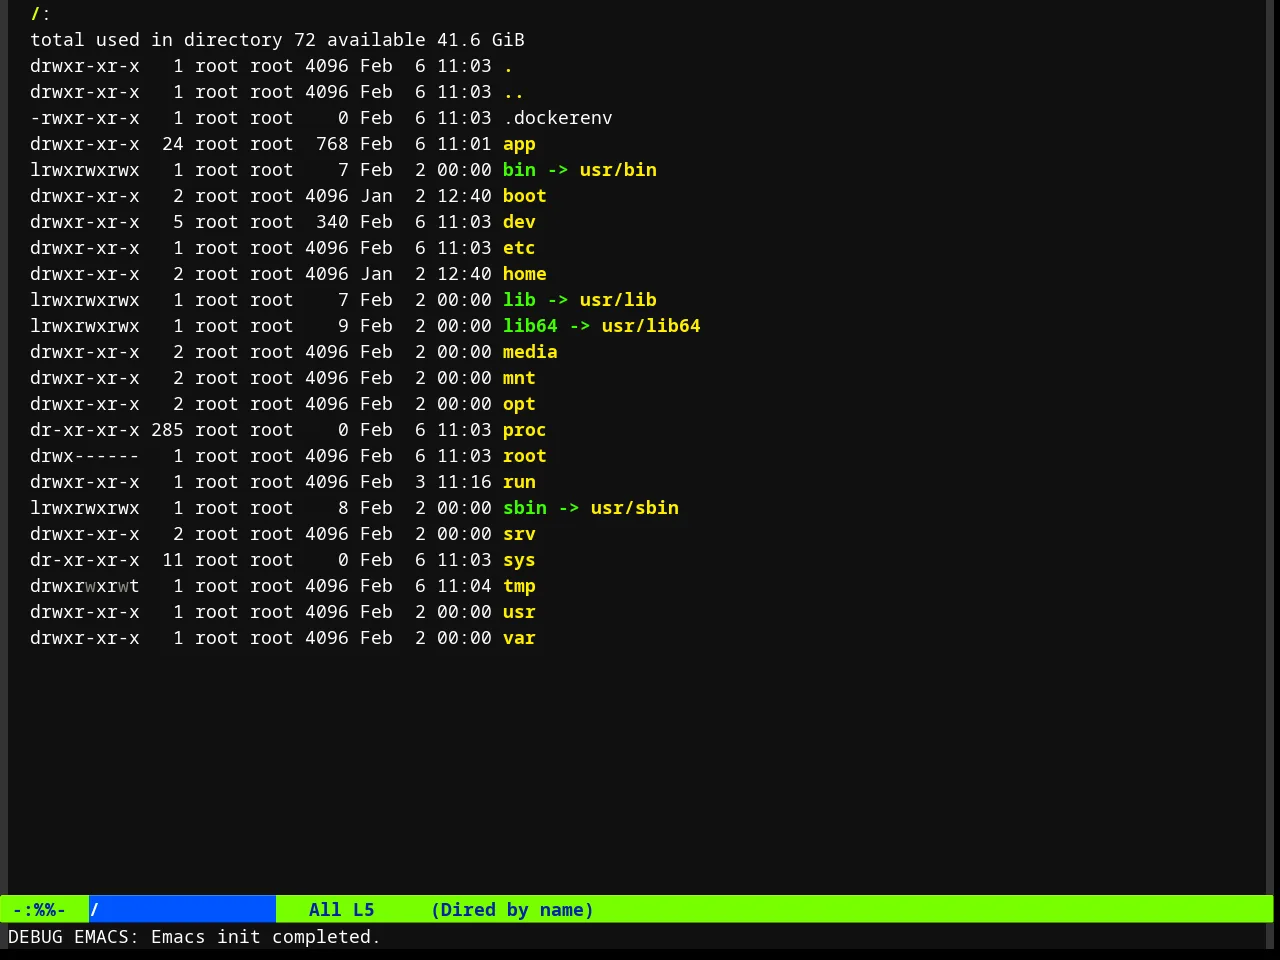The image size is (1280, 960).
Task: Click the lib symlink name
Action: 519,300
